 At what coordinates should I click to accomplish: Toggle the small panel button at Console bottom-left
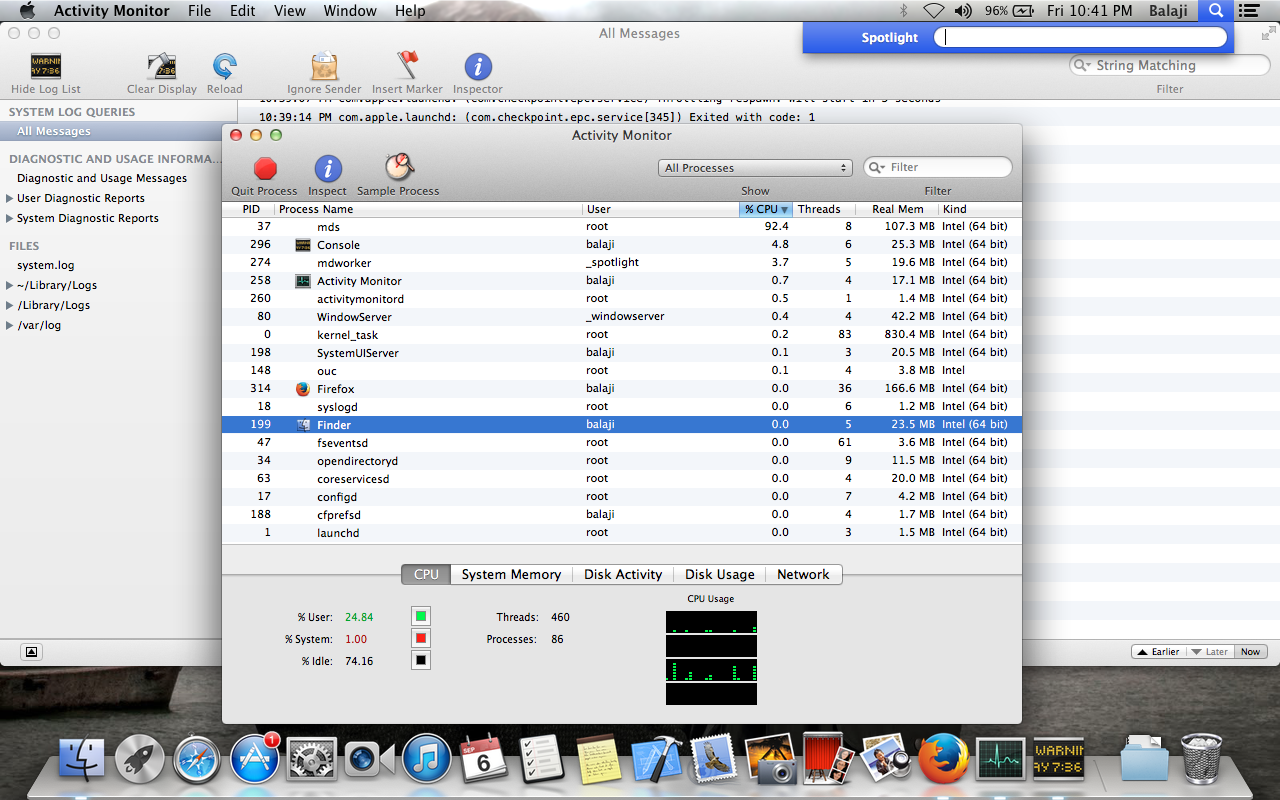(31, 652)
